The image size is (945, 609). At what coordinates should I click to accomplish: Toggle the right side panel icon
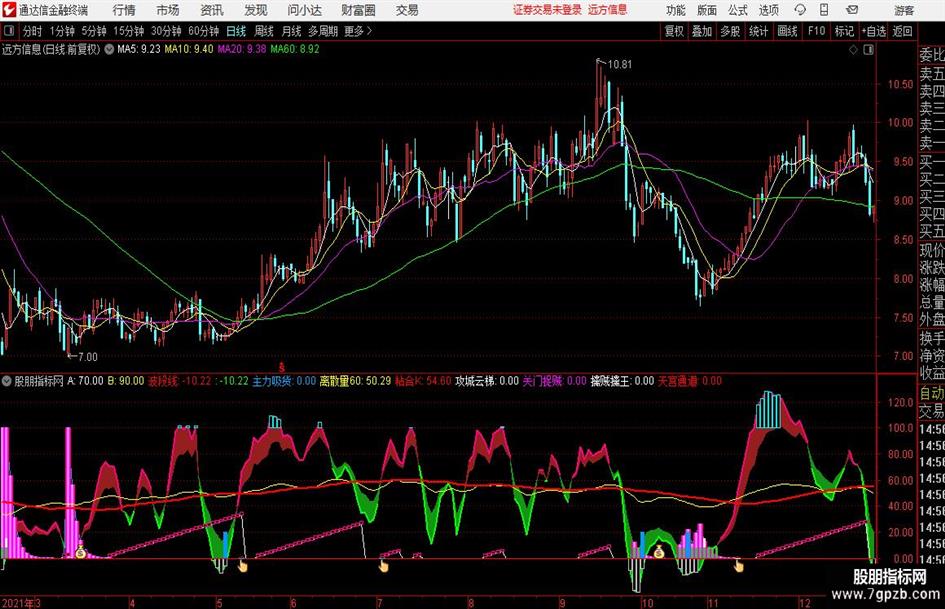(868, 49)
